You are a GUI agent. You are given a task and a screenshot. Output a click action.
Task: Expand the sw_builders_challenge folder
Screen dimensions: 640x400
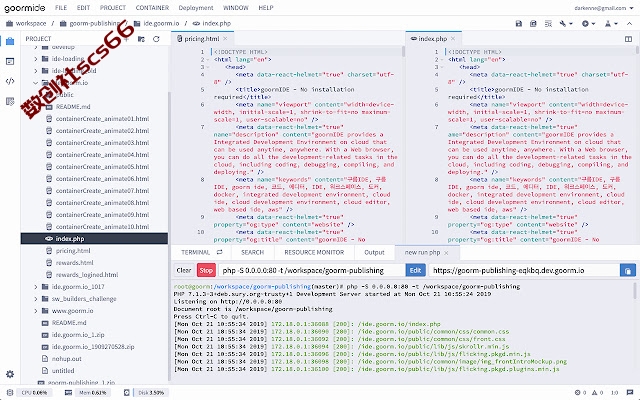pos(36,299)
